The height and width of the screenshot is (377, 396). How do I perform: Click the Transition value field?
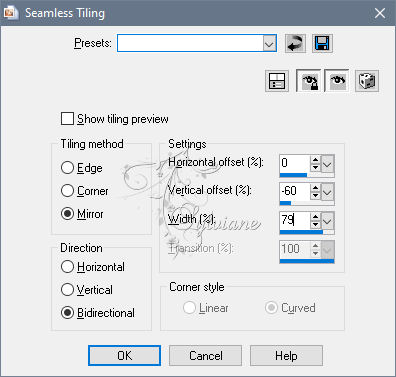tap(295, 249)
